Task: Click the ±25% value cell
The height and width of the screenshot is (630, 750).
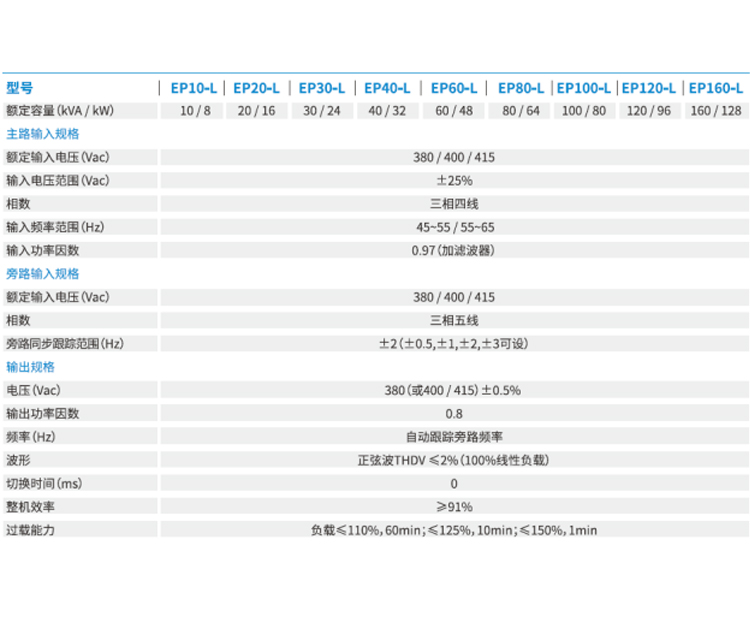Action: pyautogui.click(x=454, y=180)
